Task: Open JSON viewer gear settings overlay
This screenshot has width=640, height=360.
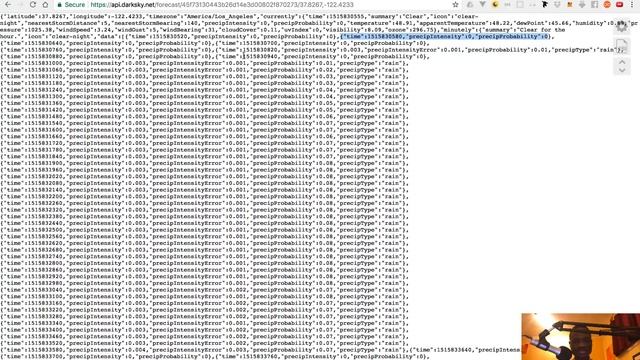Action: (622, 27)
